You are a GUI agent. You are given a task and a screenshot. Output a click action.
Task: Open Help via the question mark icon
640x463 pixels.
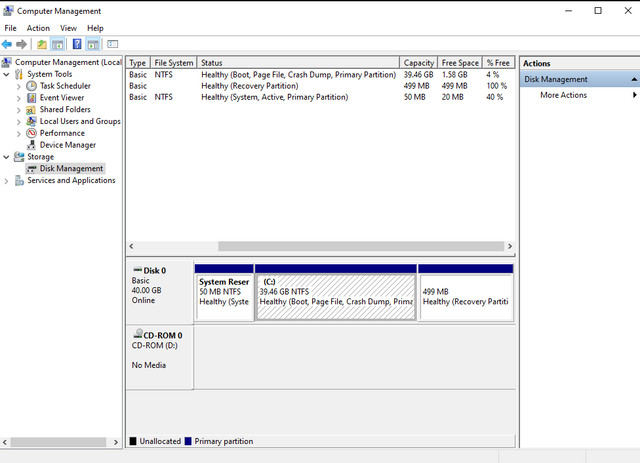click(x=77, y=44)
